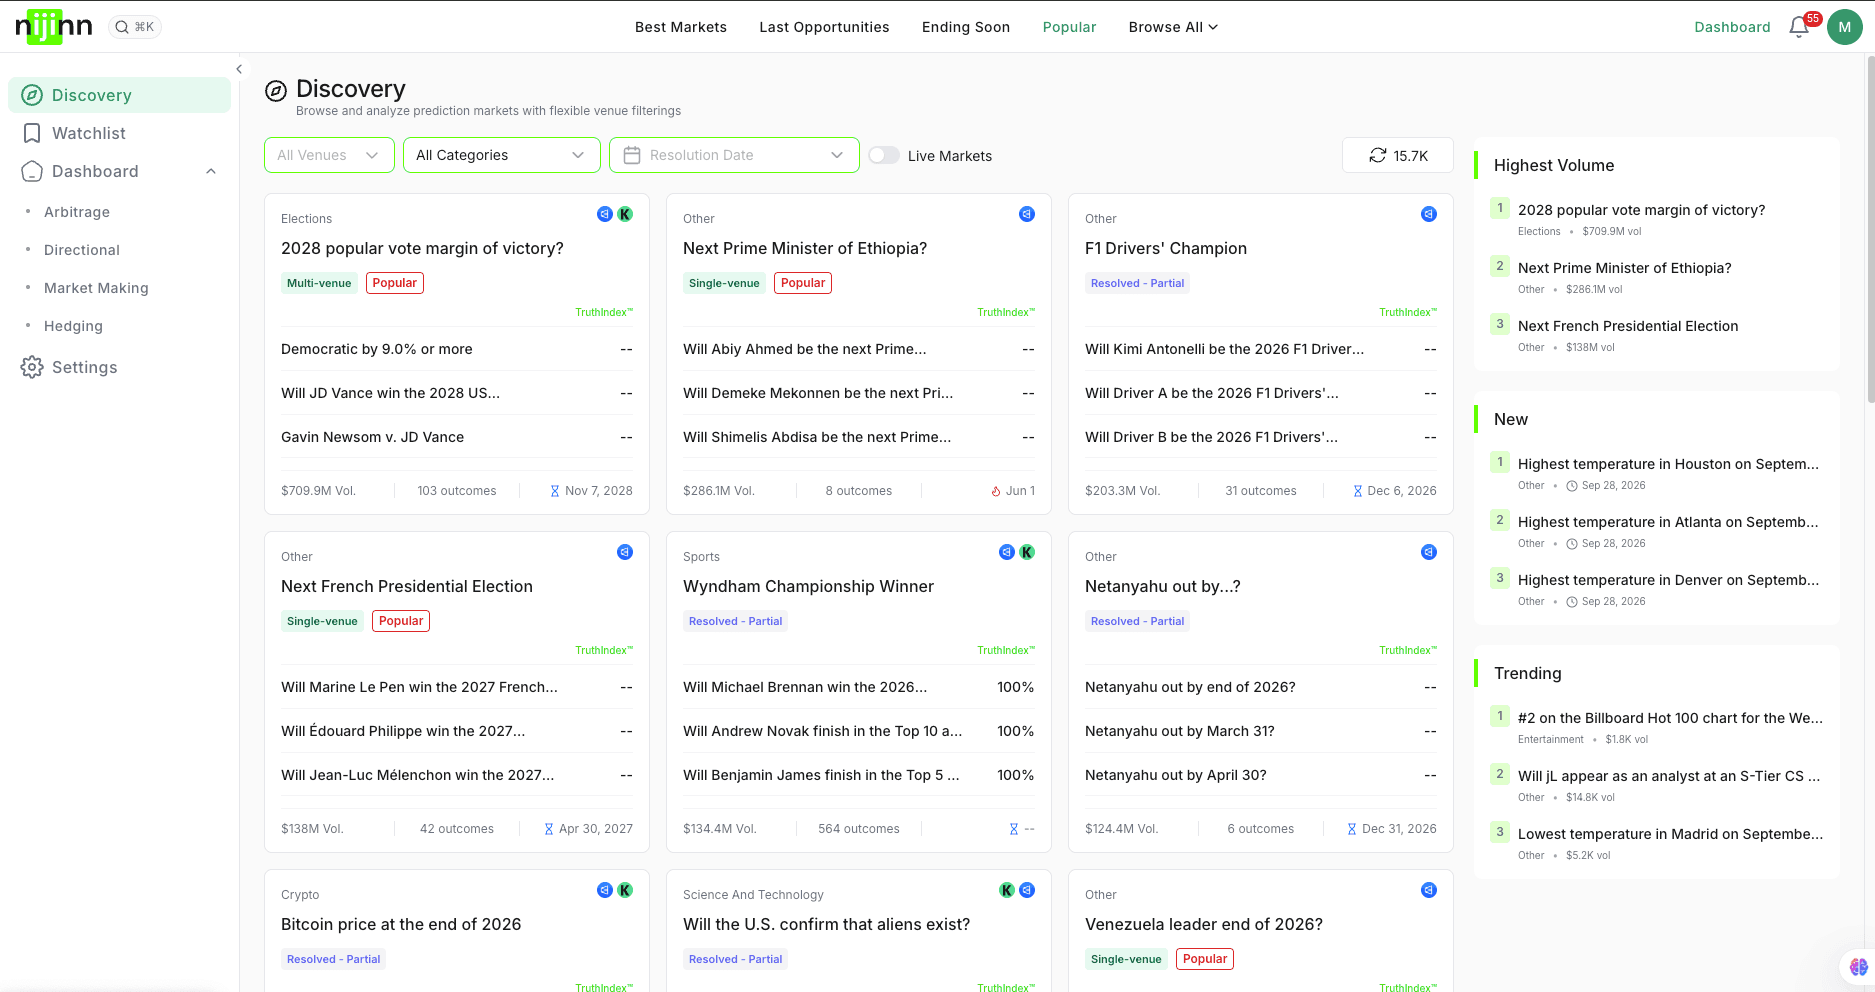Click the Watchlist bookmark icon
The width and height of the screenshot is (1875, 992).
[32, 133]
